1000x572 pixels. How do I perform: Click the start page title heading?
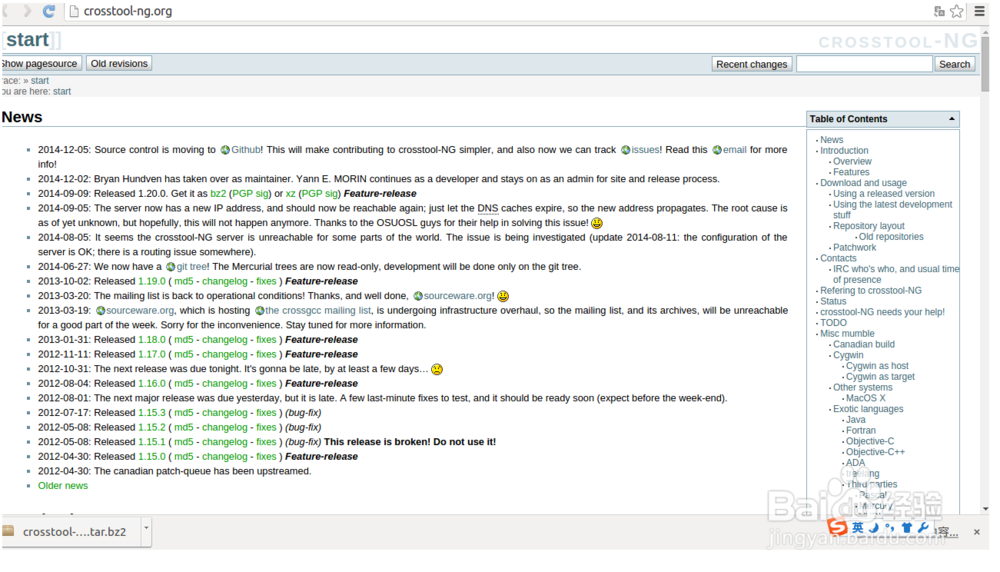pos(27,40)
